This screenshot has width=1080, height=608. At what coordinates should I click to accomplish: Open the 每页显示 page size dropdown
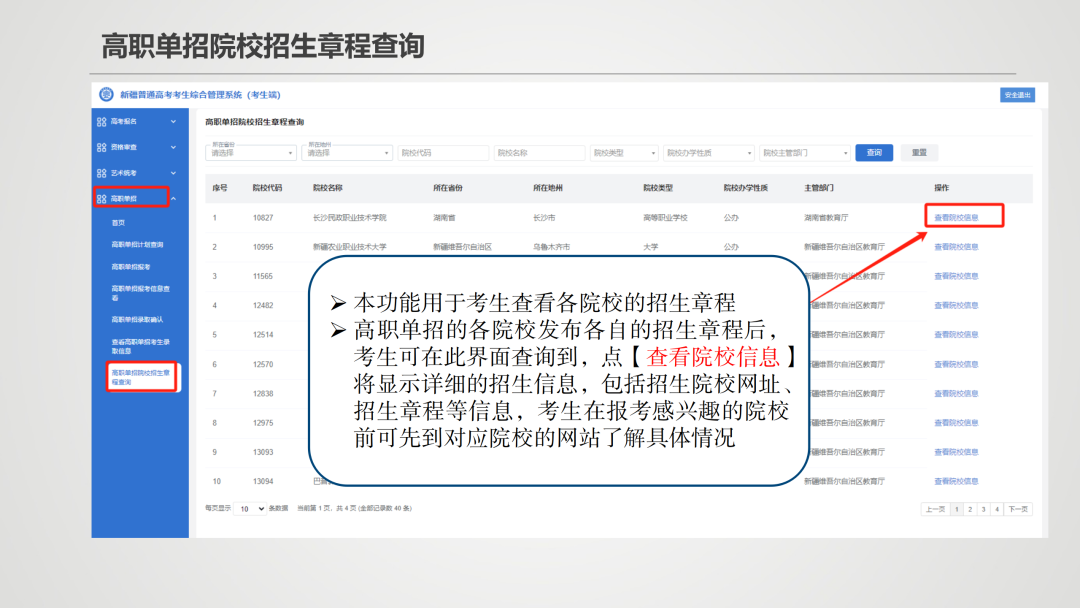pos(249,510)
